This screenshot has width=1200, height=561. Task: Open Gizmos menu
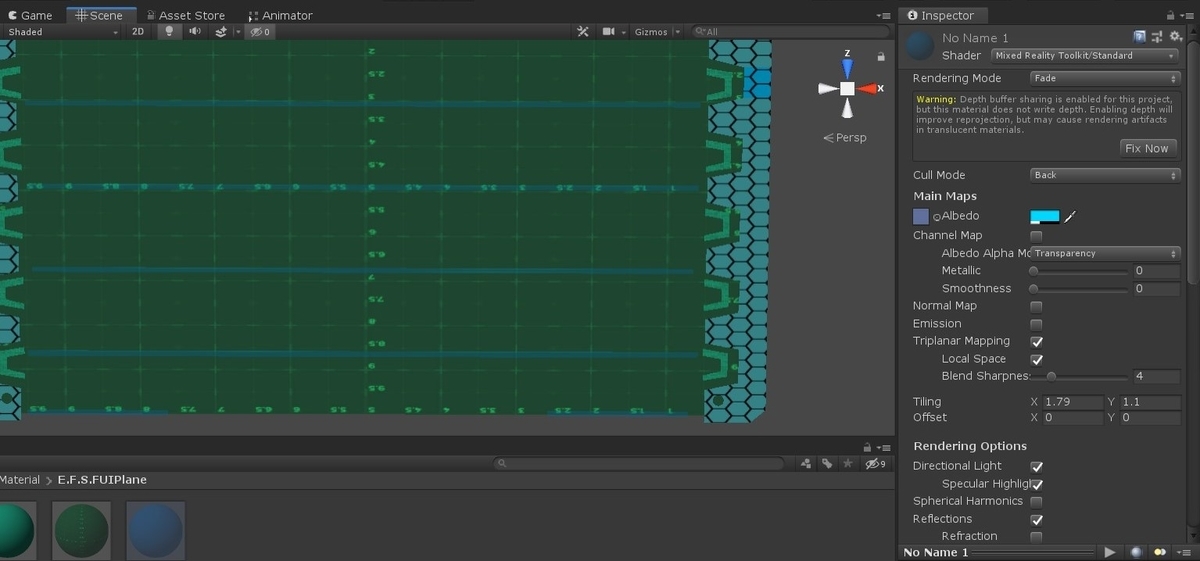pos(657,32)
